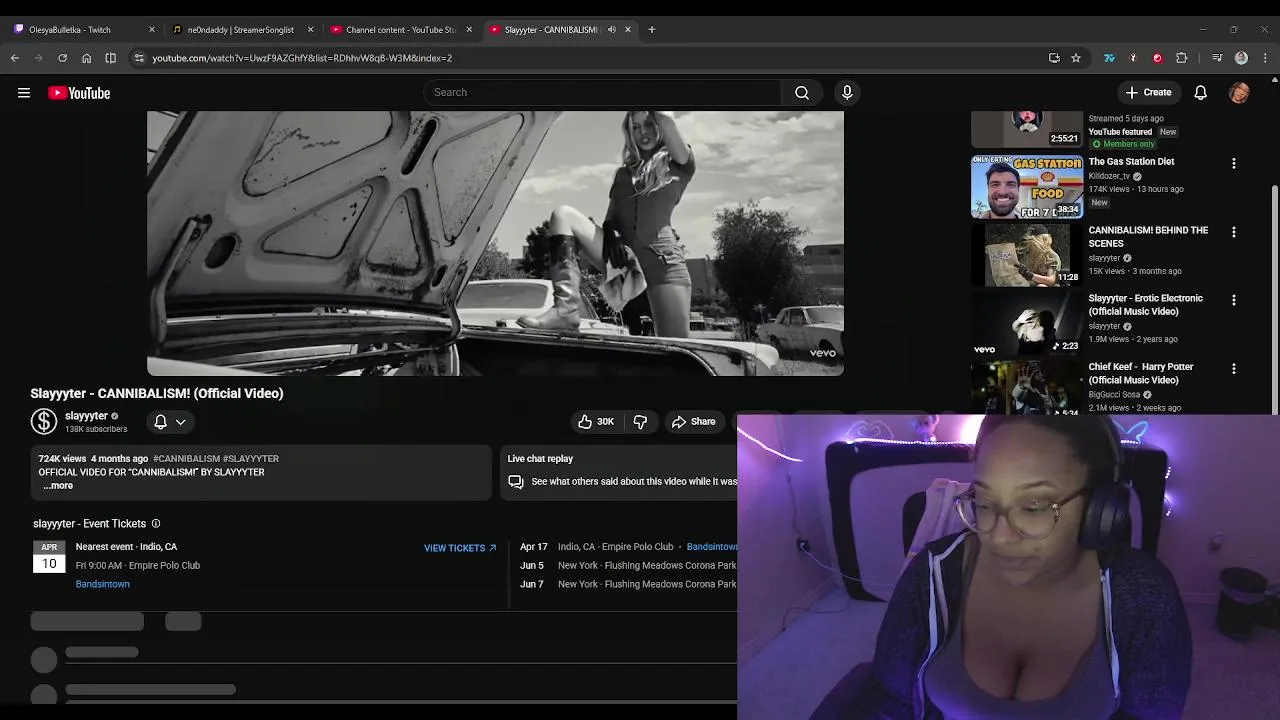Focus the YouTube search field
The height and width of the screenshot is (720, 1280).
pos(602,93)
